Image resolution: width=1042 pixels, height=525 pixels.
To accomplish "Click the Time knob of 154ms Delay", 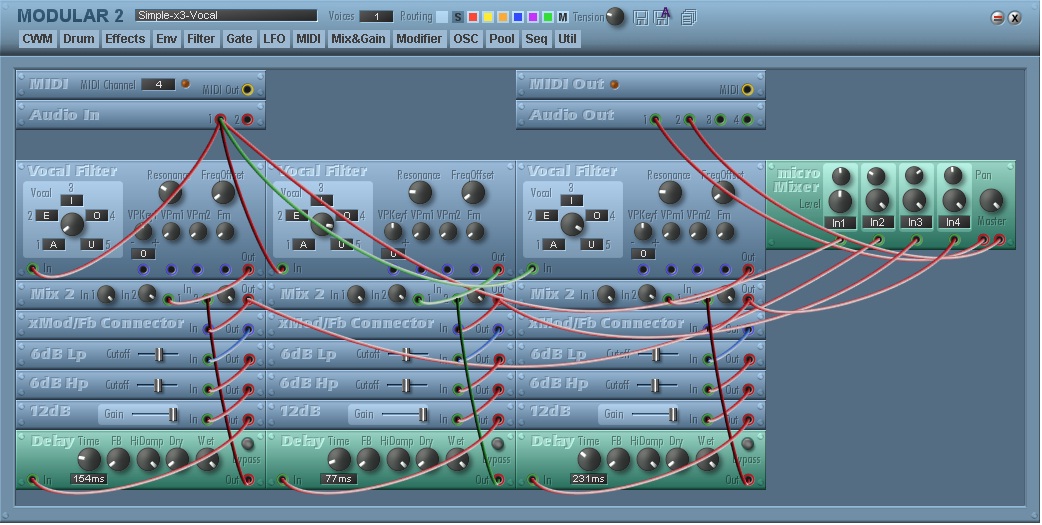I will [x=88, y=459].
